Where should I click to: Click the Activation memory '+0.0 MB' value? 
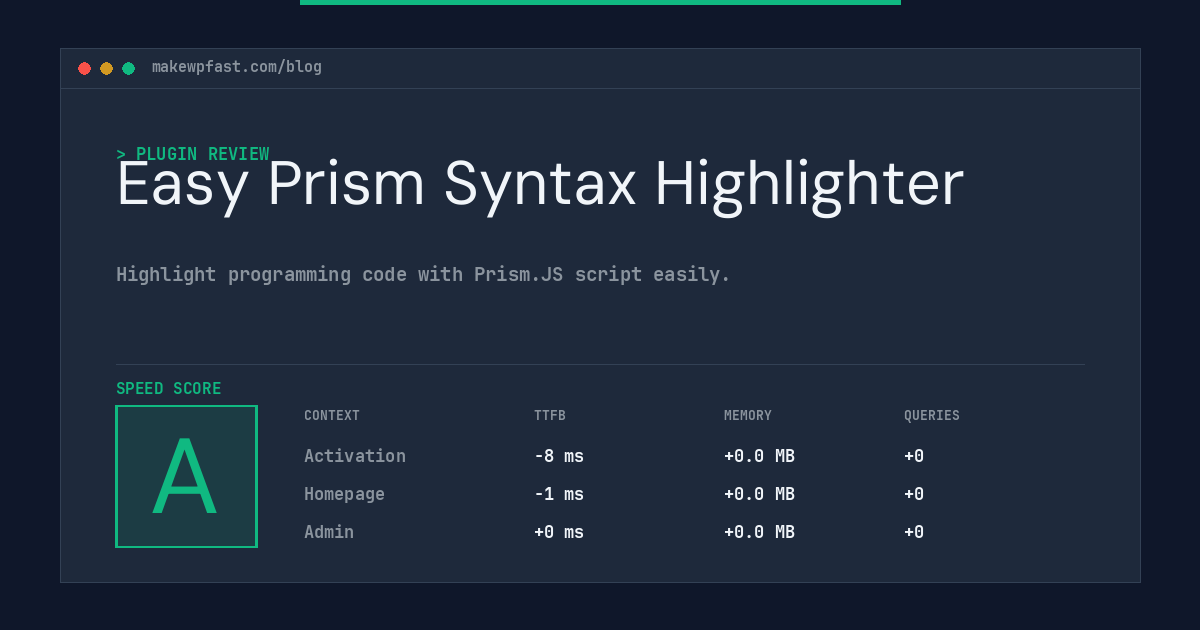click(x=759, y=456)
